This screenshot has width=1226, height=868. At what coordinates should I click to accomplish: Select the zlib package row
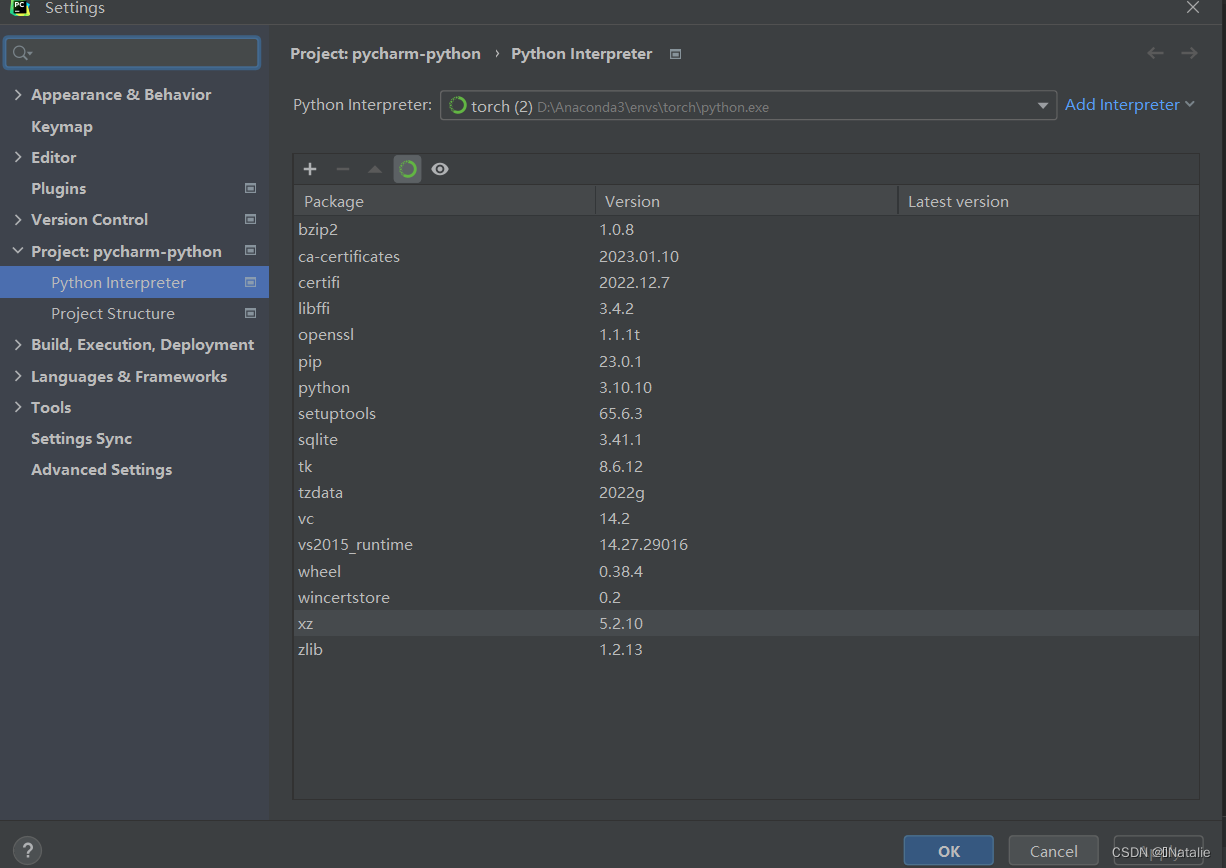pos(746,649)
